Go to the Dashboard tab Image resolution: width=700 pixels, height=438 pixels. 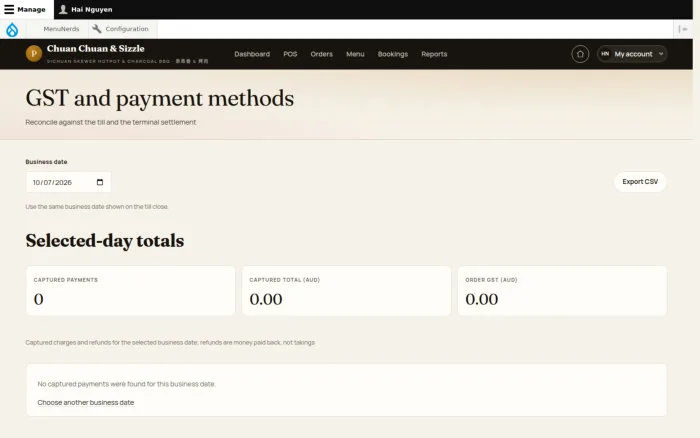[x=252, y=54]
